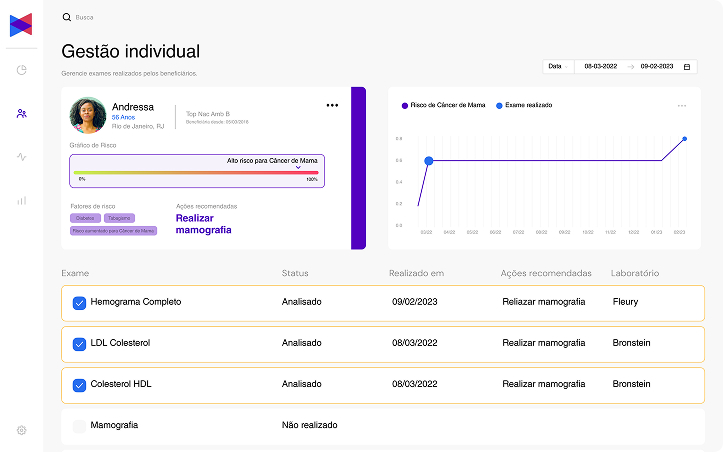Open the chart options three-dot menu

[x=682, y=105]
